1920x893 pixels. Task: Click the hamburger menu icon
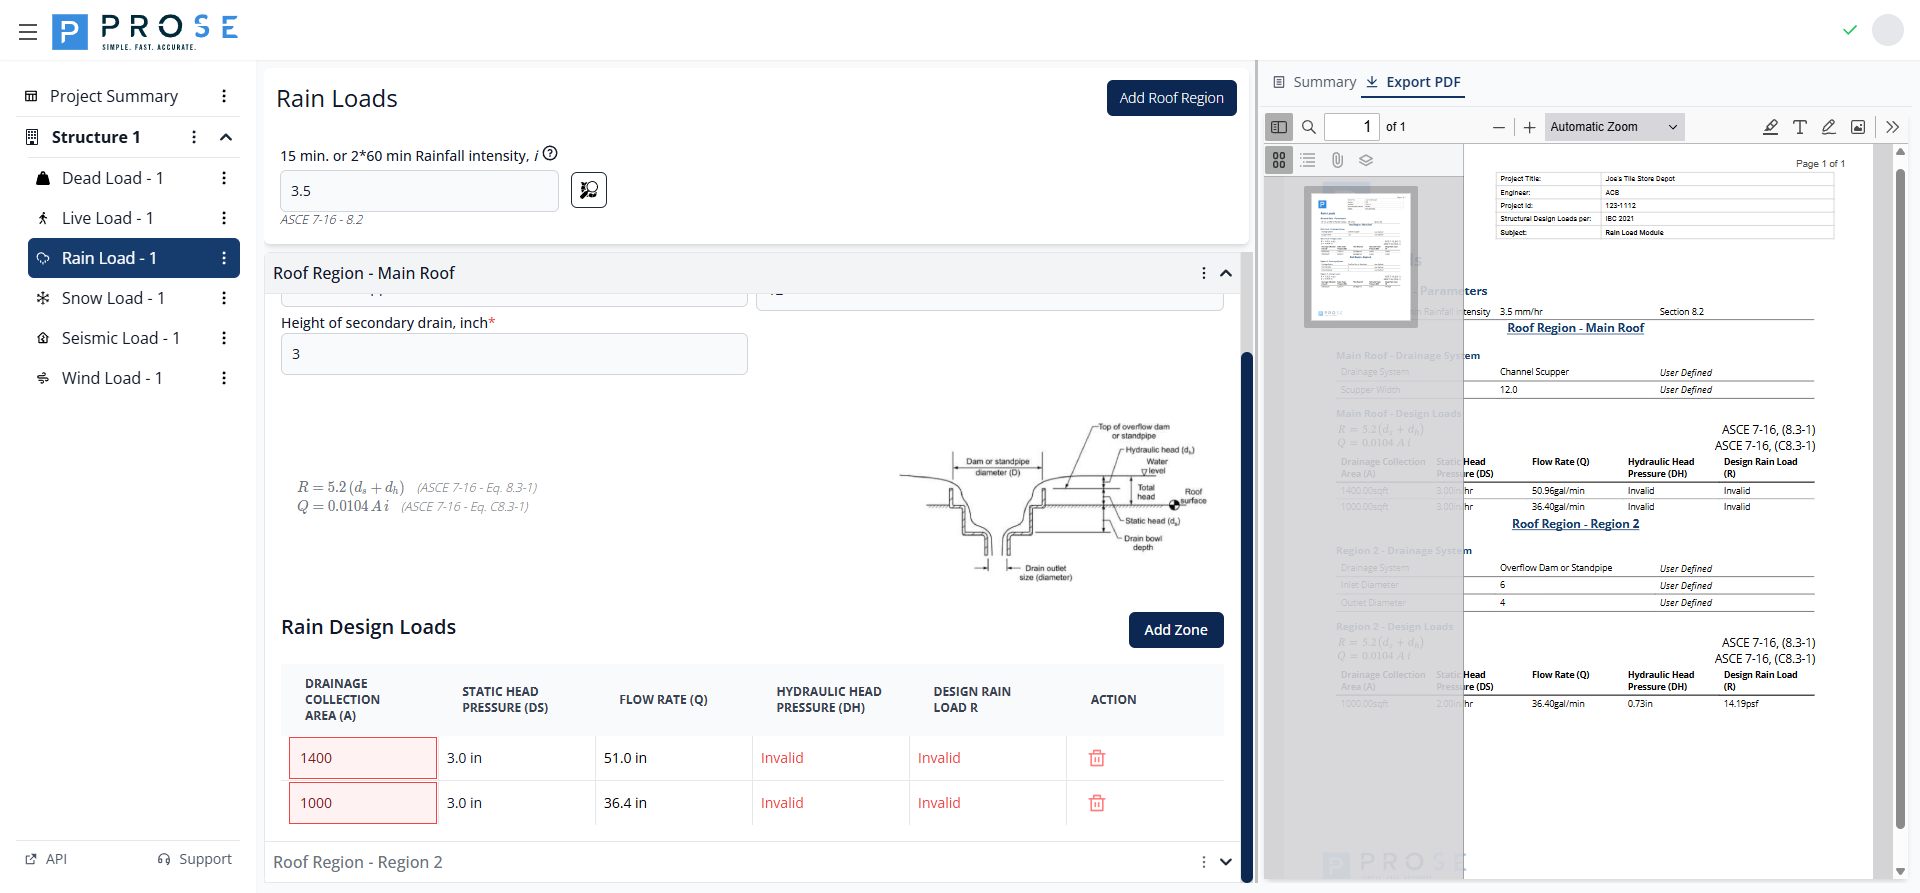point(28,32)
